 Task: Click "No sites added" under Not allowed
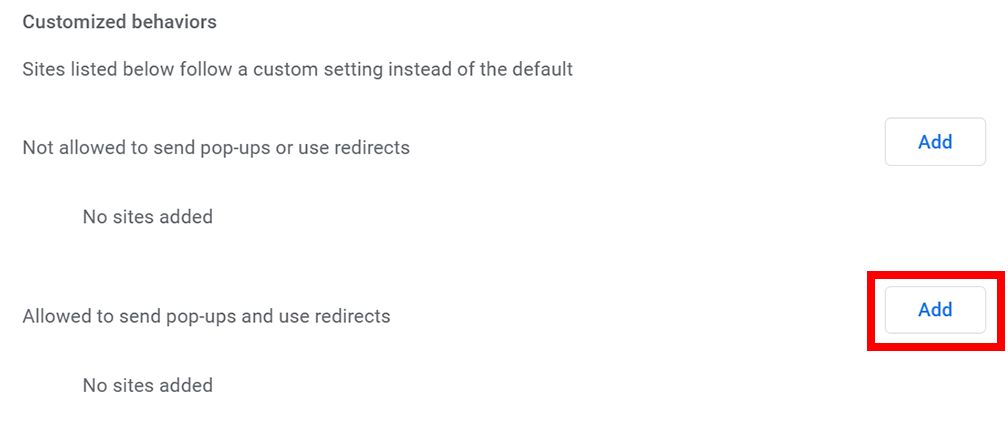(x=148, y=216)
